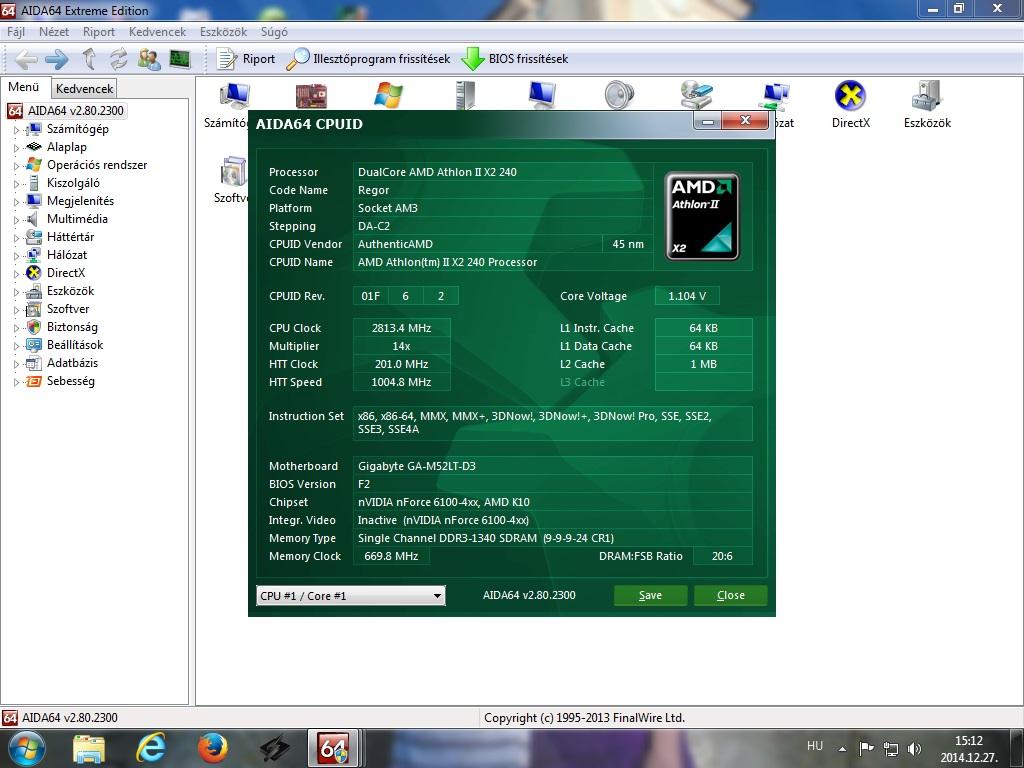Click the Core Voltage value 1.104 V
The height and width of the screenshot is (768, 1024).
pos(687,296)
